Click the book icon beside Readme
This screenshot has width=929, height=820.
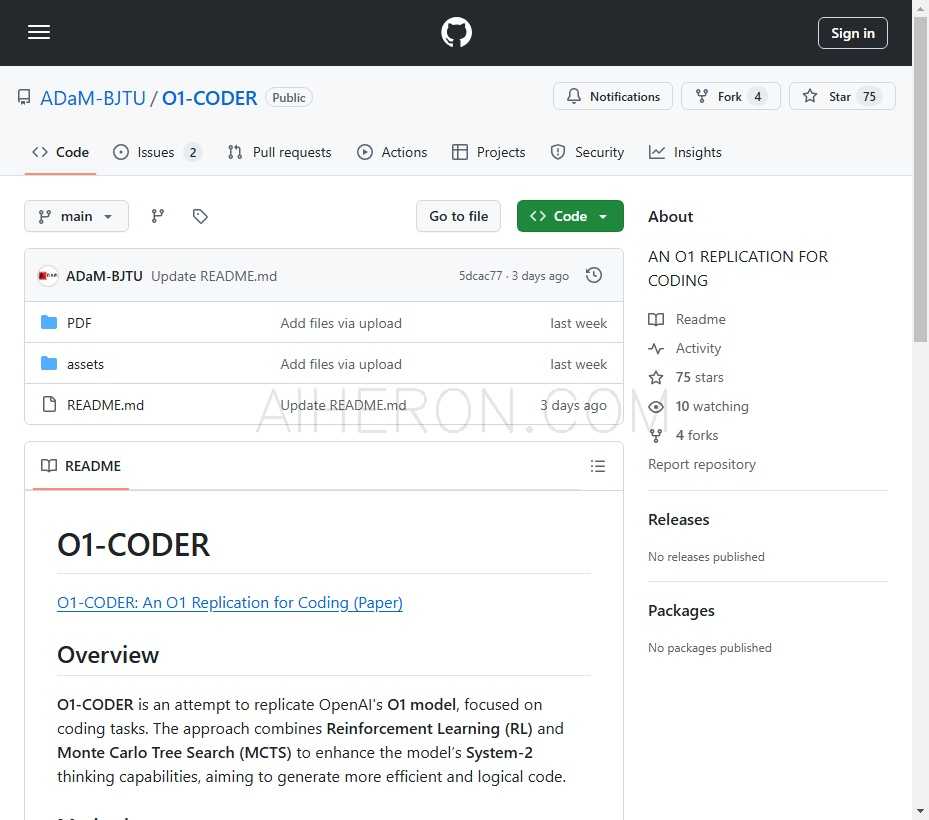[656, 319]
